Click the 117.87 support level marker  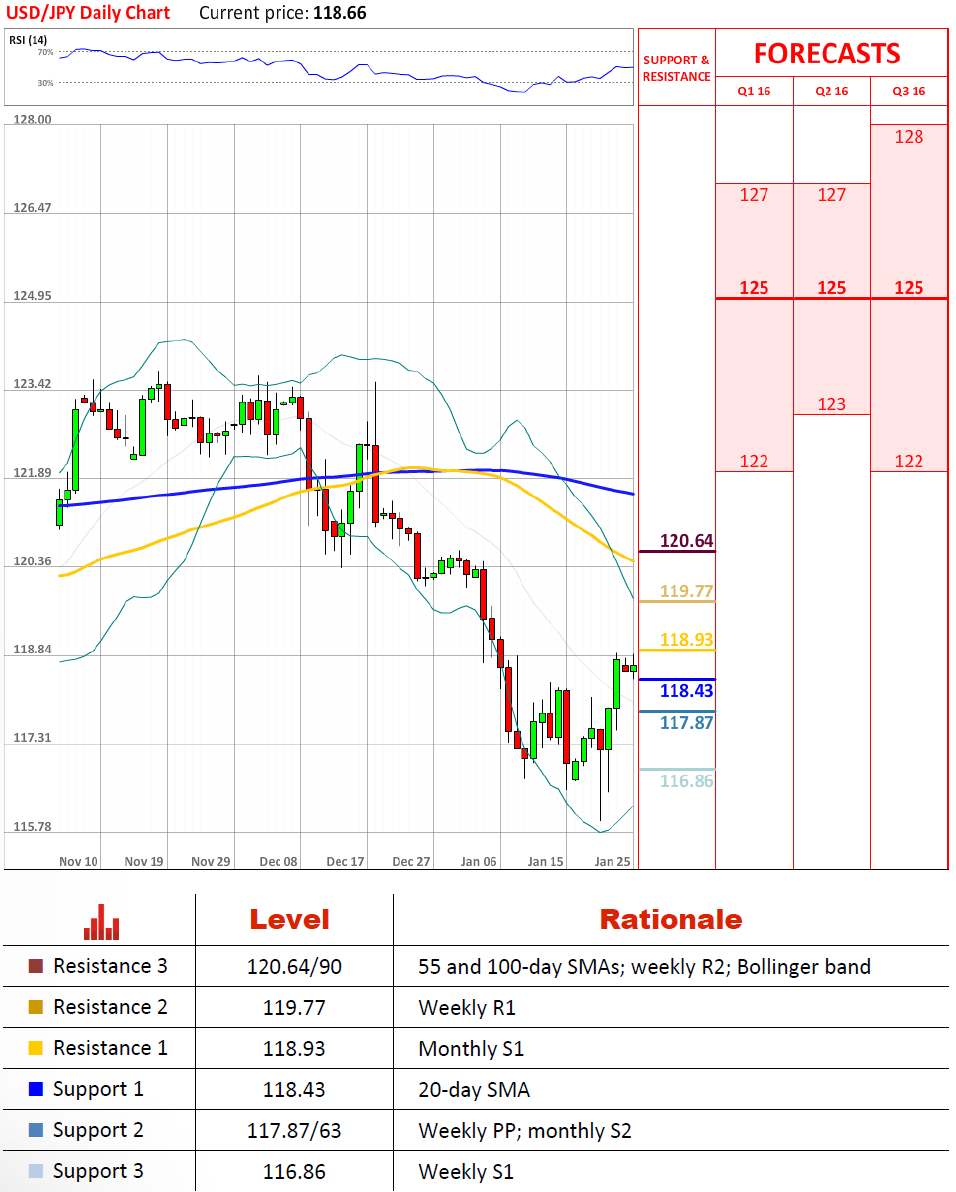[686, 722]
